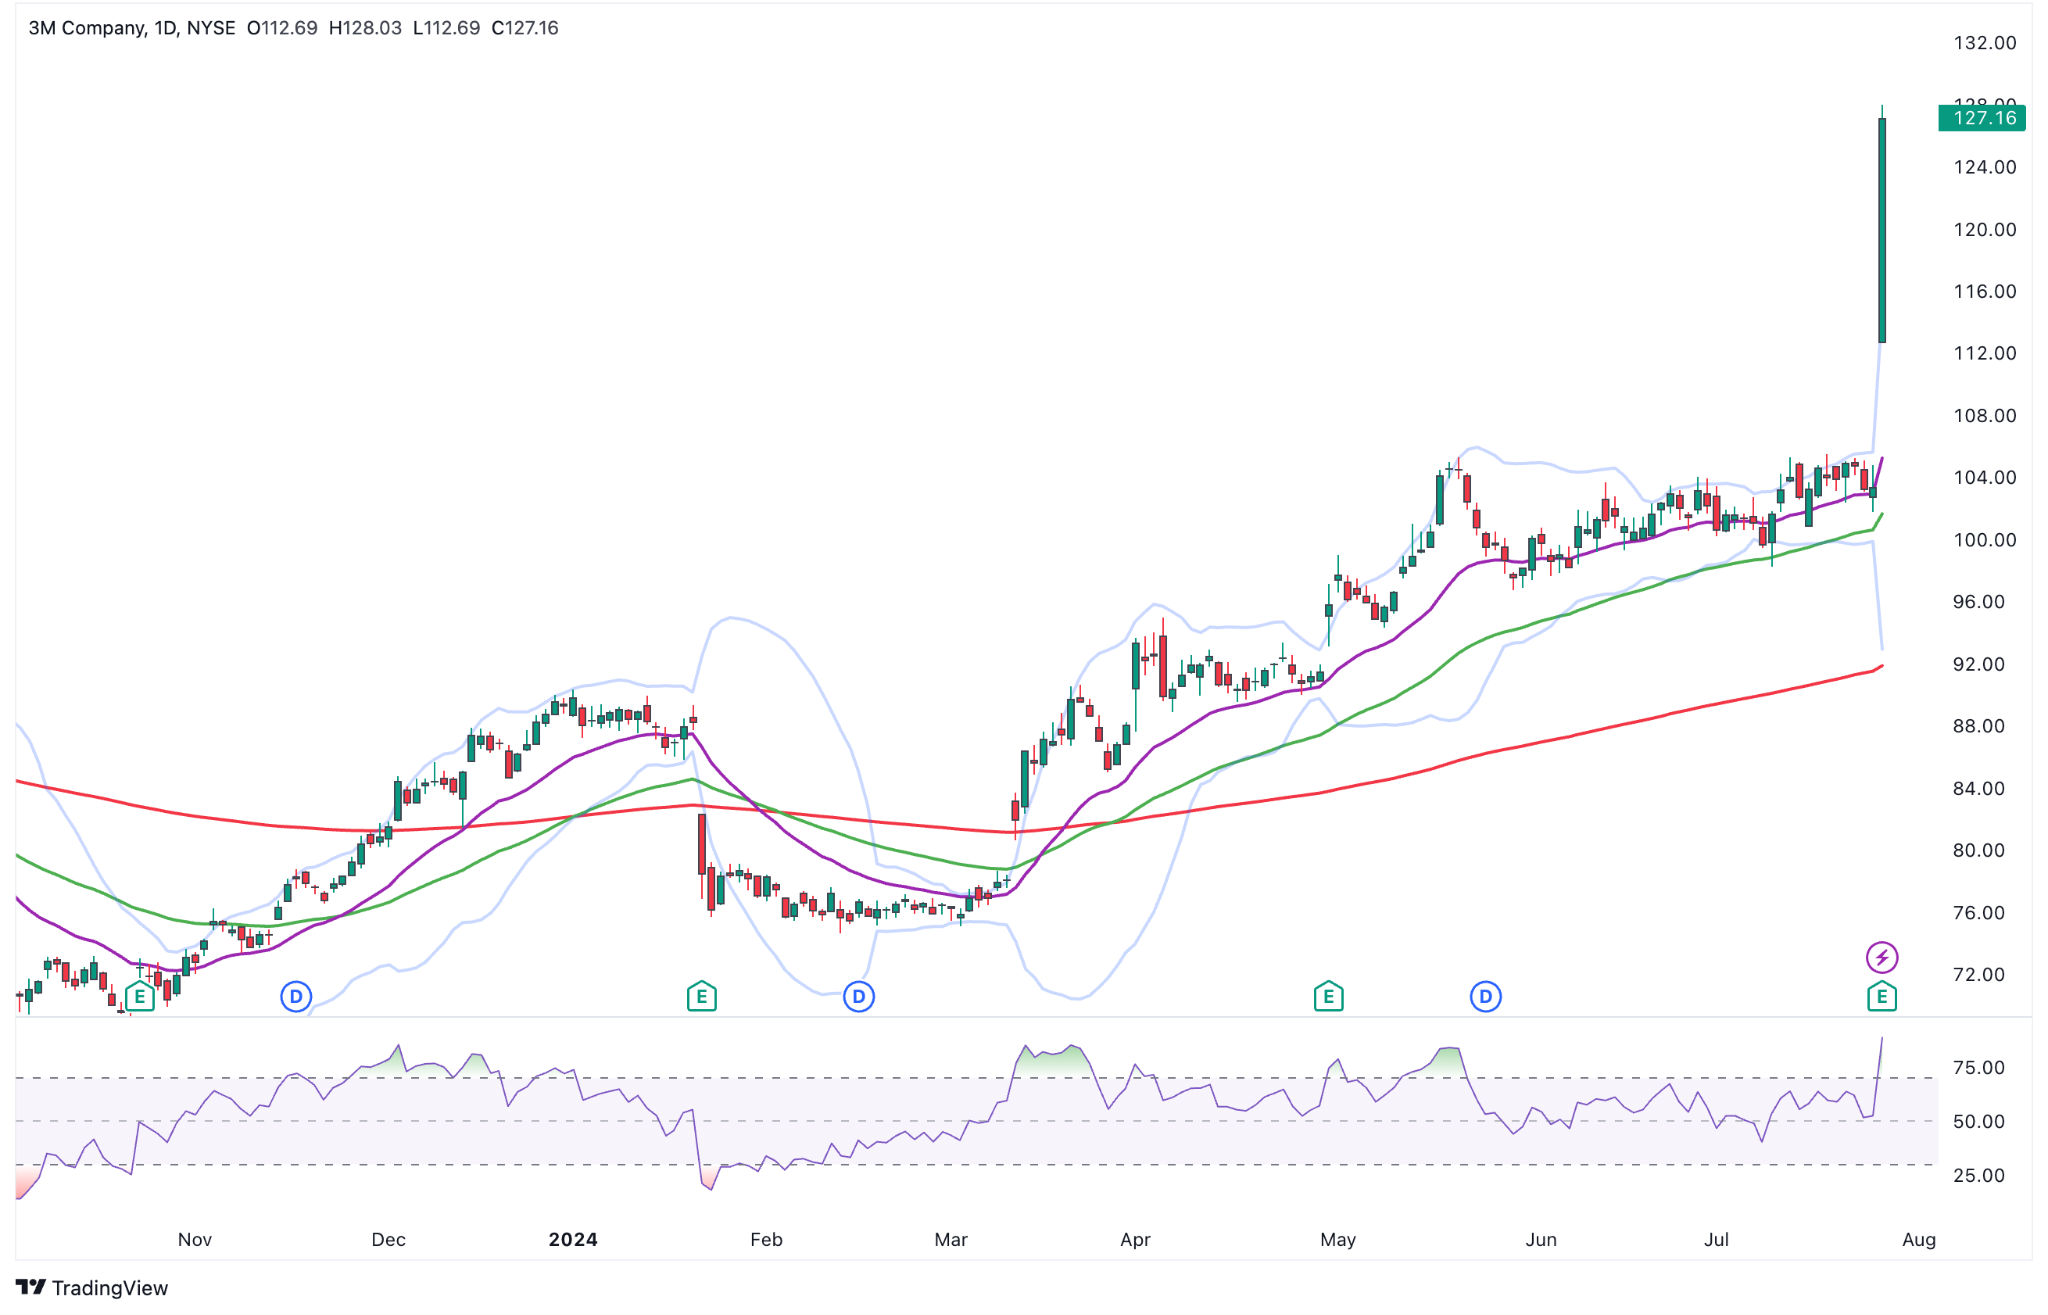Image resolution: width=2048 pixels, height=1315 pixels.
Task: Select the low value 'L112.69'
Action: tap(446, 28)
